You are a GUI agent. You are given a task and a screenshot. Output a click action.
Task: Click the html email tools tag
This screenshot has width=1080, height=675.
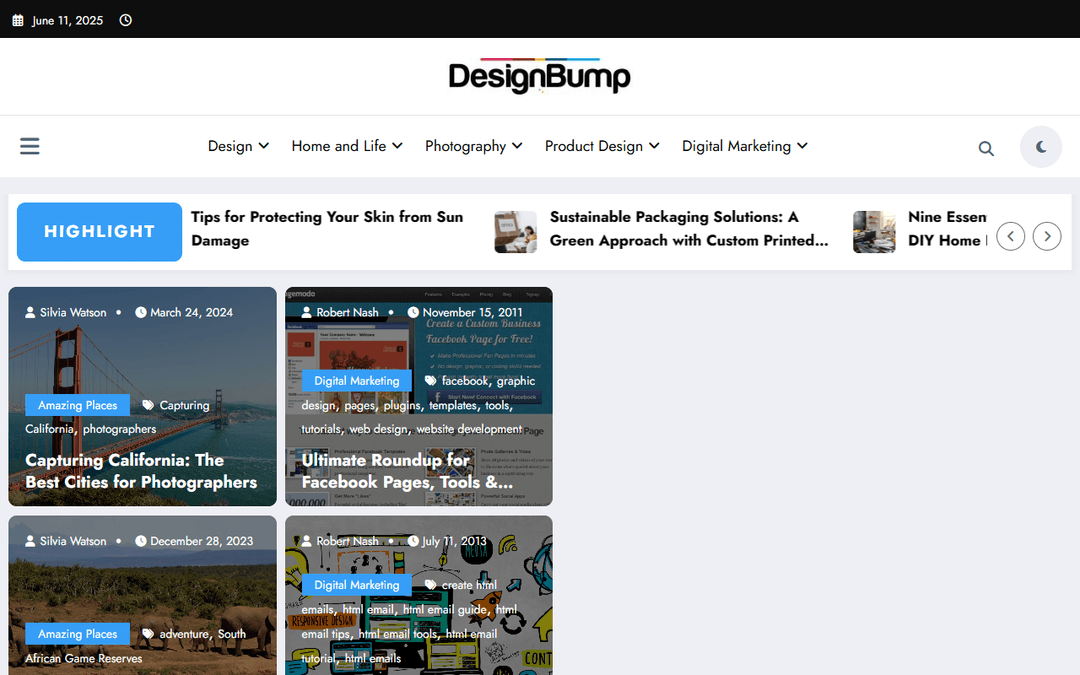397,634
